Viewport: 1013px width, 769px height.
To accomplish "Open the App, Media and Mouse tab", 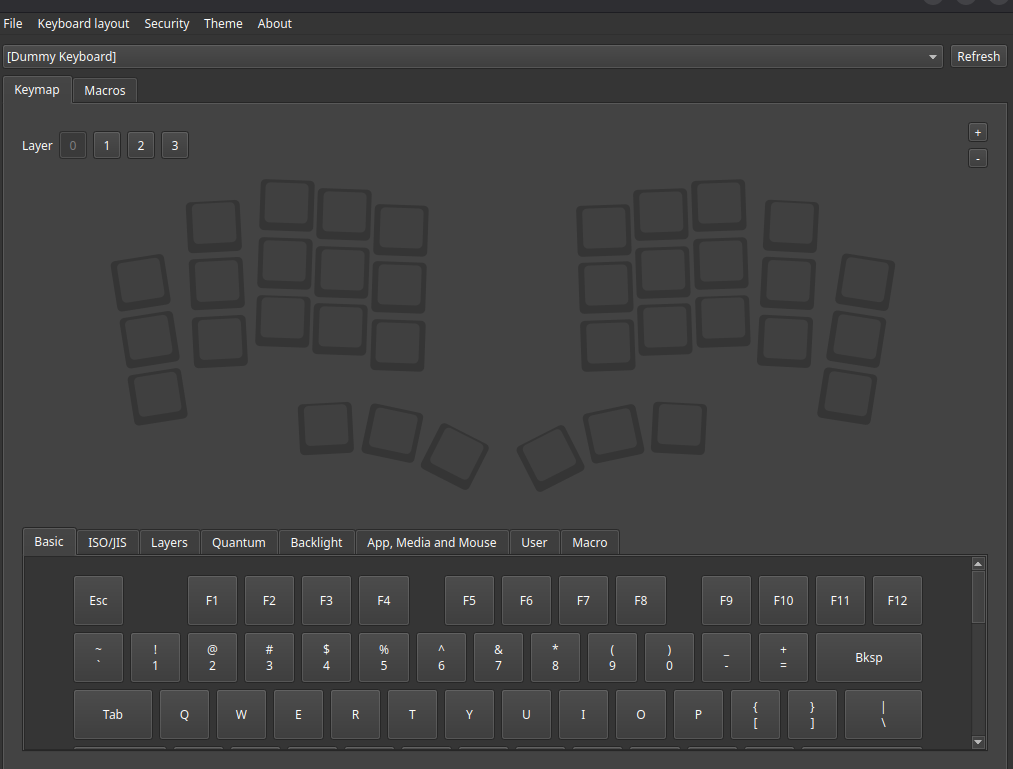I will 431,542.
